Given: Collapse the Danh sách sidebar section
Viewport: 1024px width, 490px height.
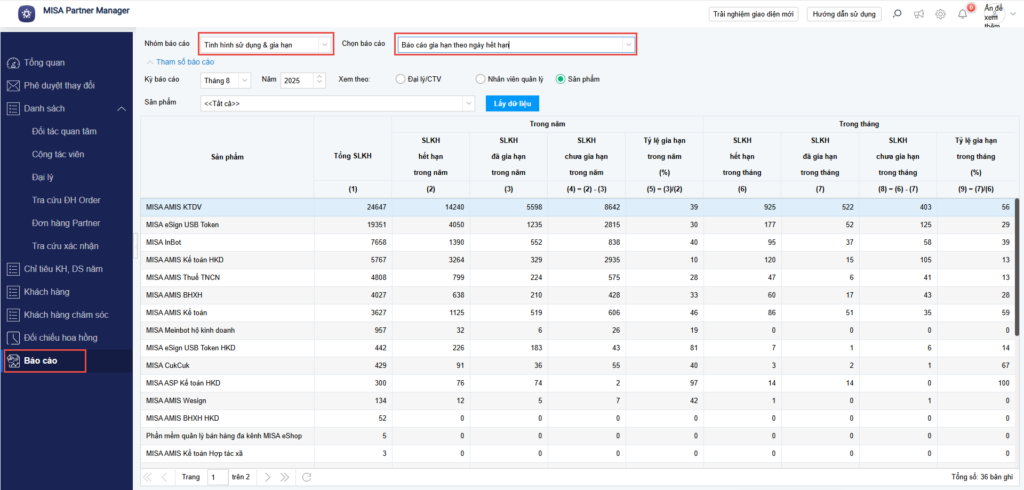Looking at the screenshot, I should point(121,108).
